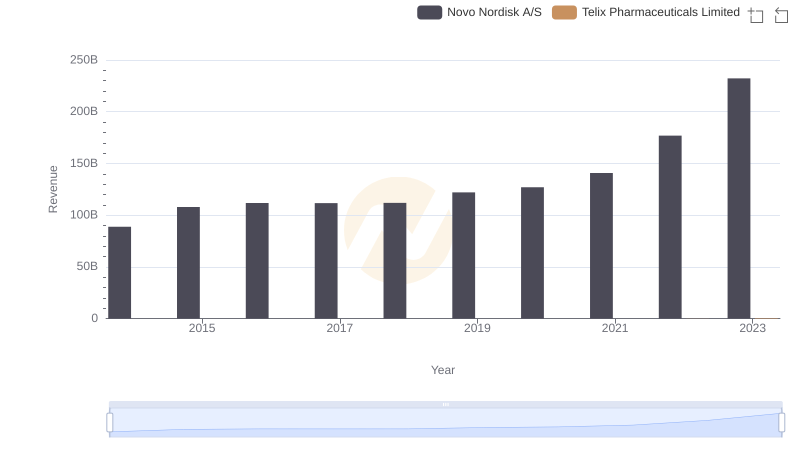Select the 2014 Novo Nordisk bar

tap(119, 273)
